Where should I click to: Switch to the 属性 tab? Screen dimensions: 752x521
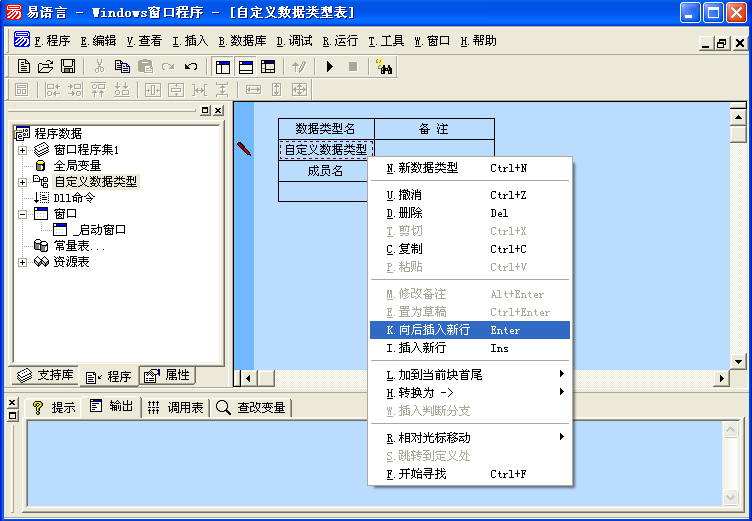[x=167, y=375]
